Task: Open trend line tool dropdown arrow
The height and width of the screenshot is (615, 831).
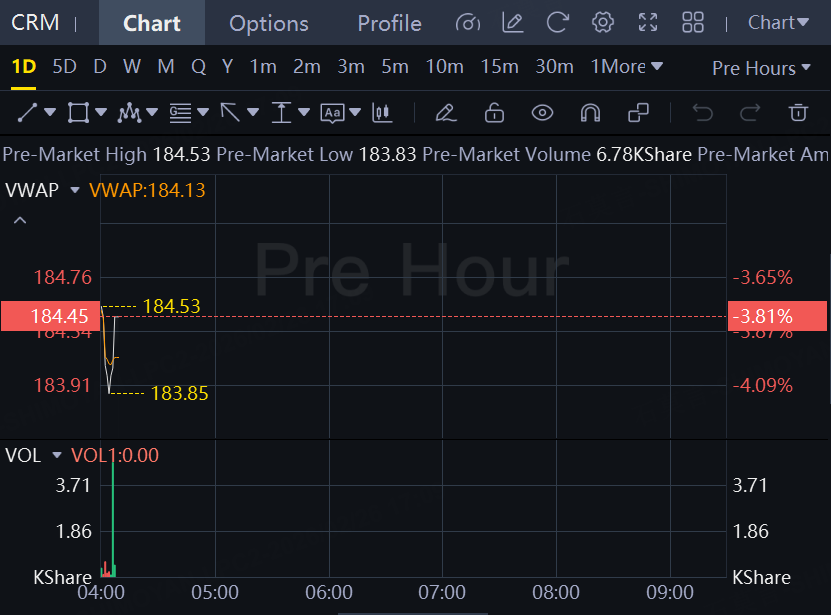Action: pyautogui.click(x=50, y=112)
